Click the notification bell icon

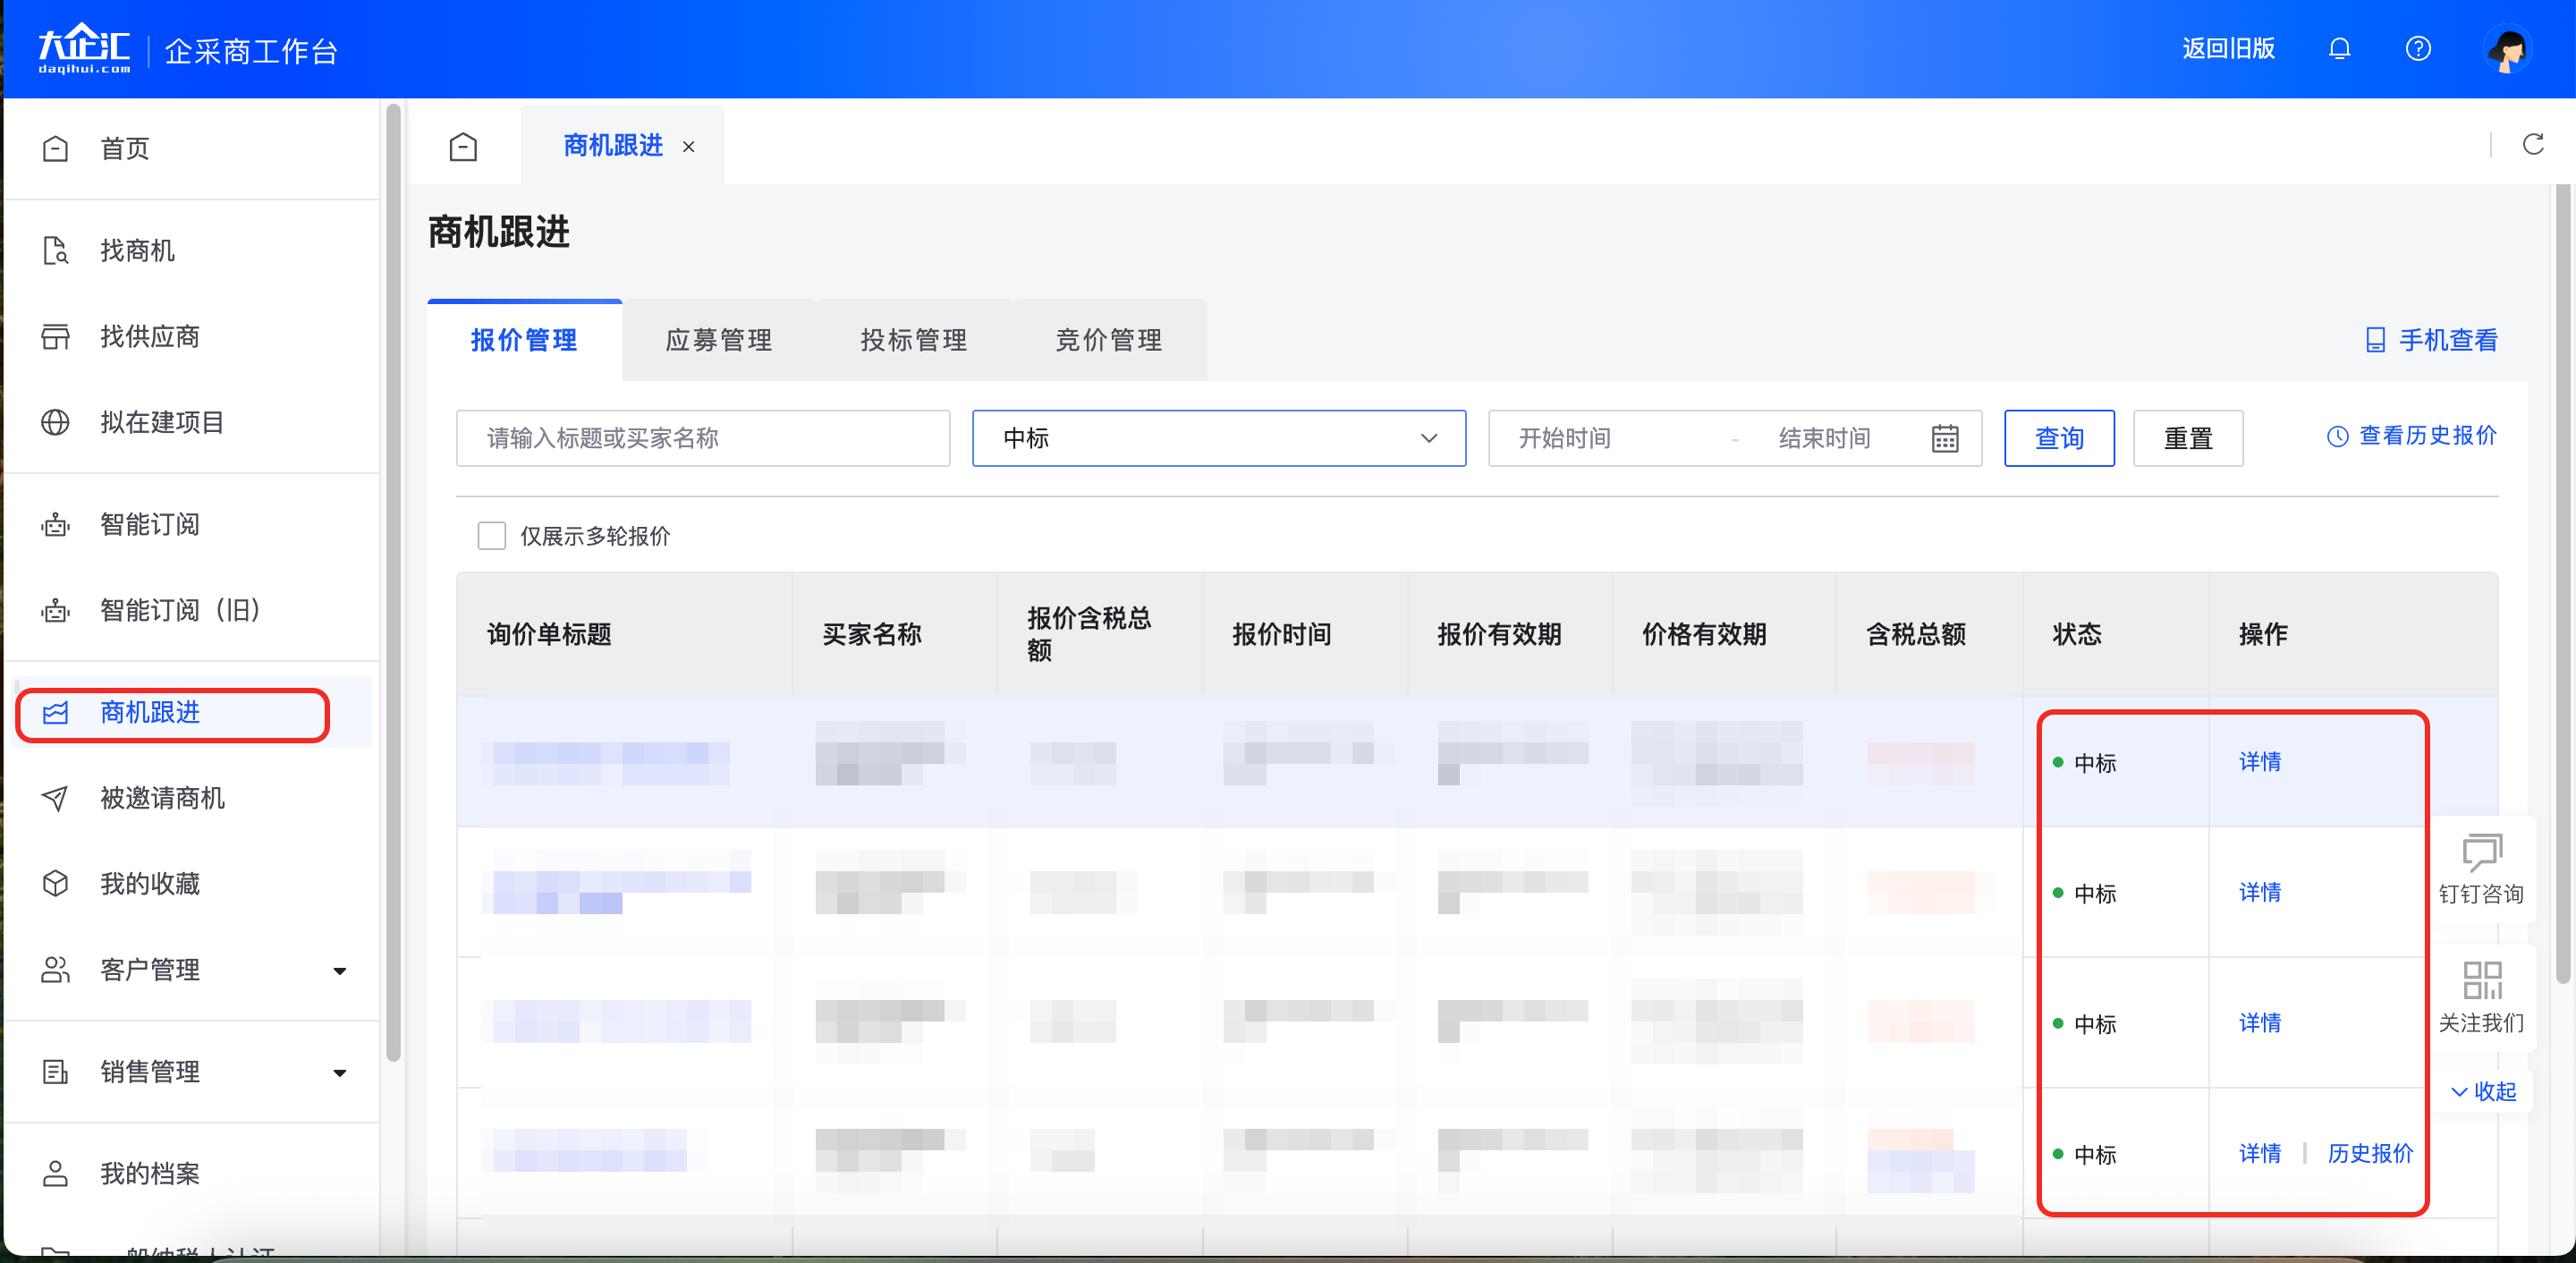2339,48
